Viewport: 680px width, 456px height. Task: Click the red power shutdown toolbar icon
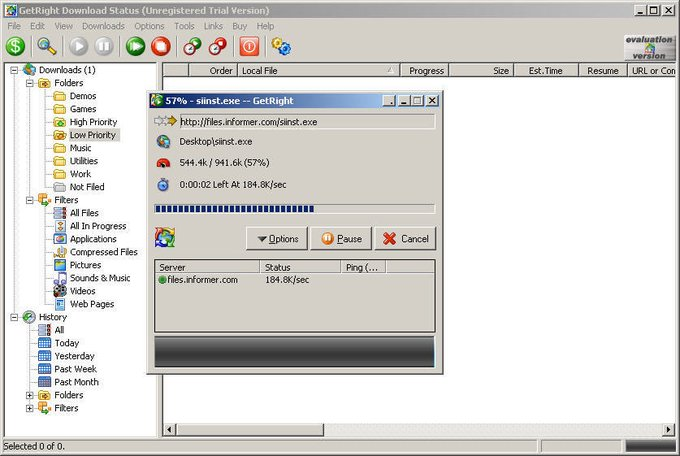click(249, 46)
